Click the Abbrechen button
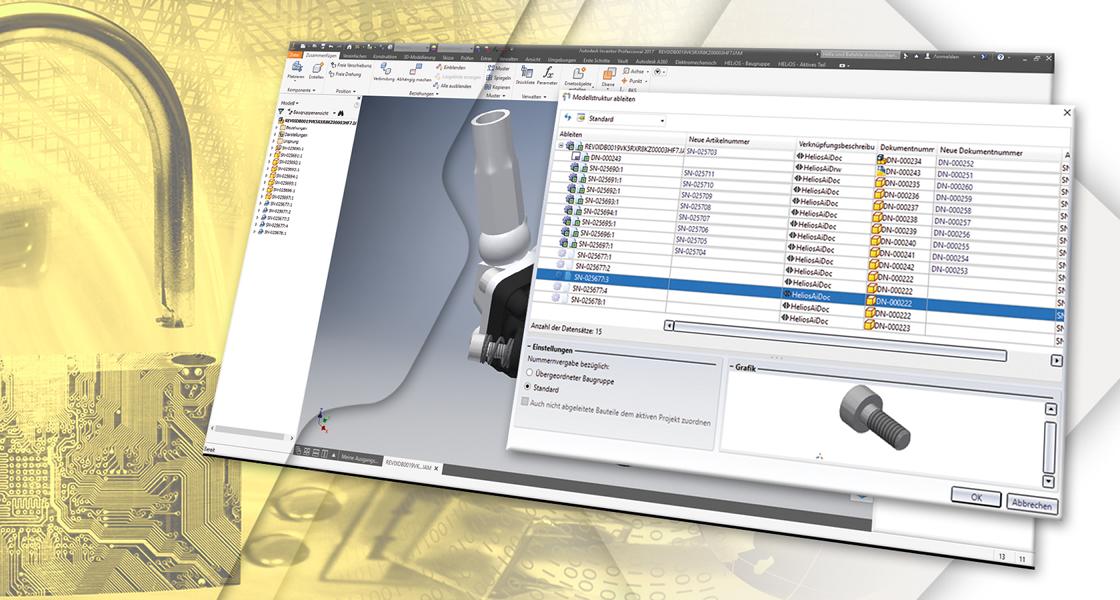 coord(1031,504)
